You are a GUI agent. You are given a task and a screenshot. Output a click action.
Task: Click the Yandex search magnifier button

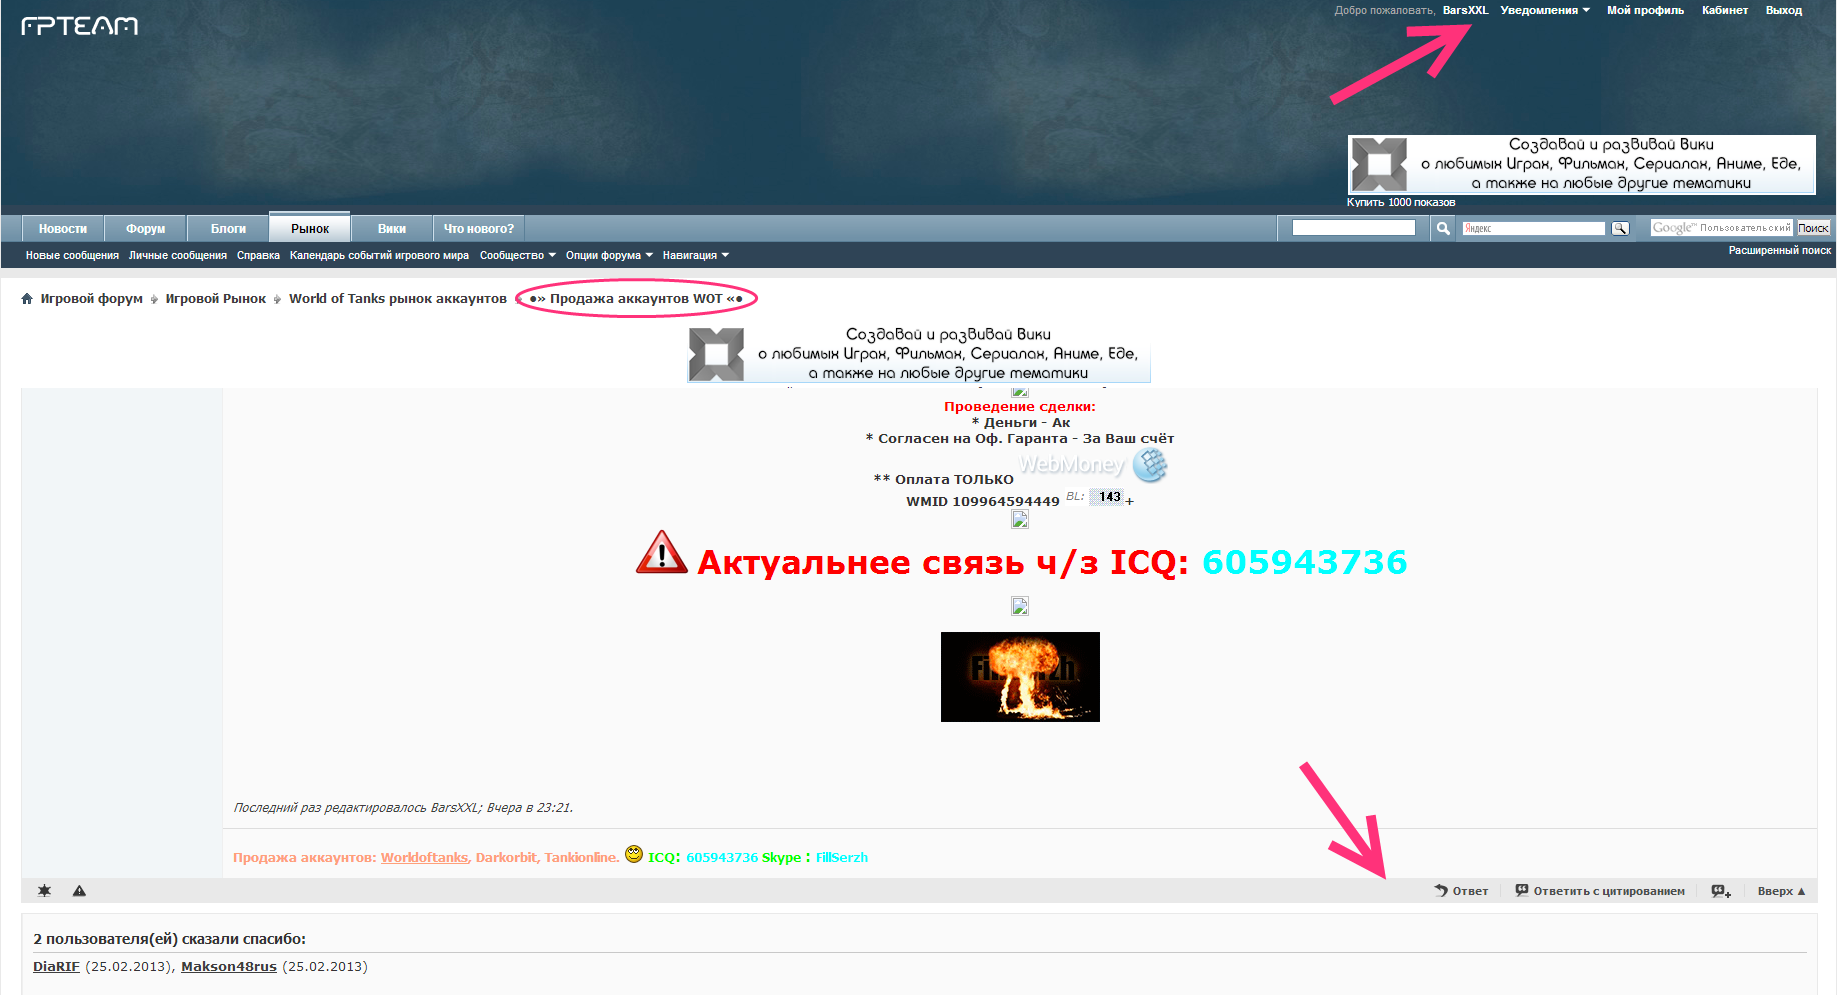pos(1620,229)
